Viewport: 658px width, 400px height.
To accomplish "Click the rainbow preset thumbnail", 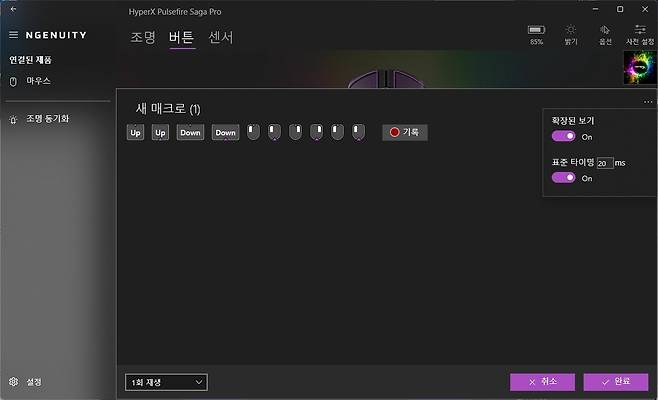I will (637, 66).
